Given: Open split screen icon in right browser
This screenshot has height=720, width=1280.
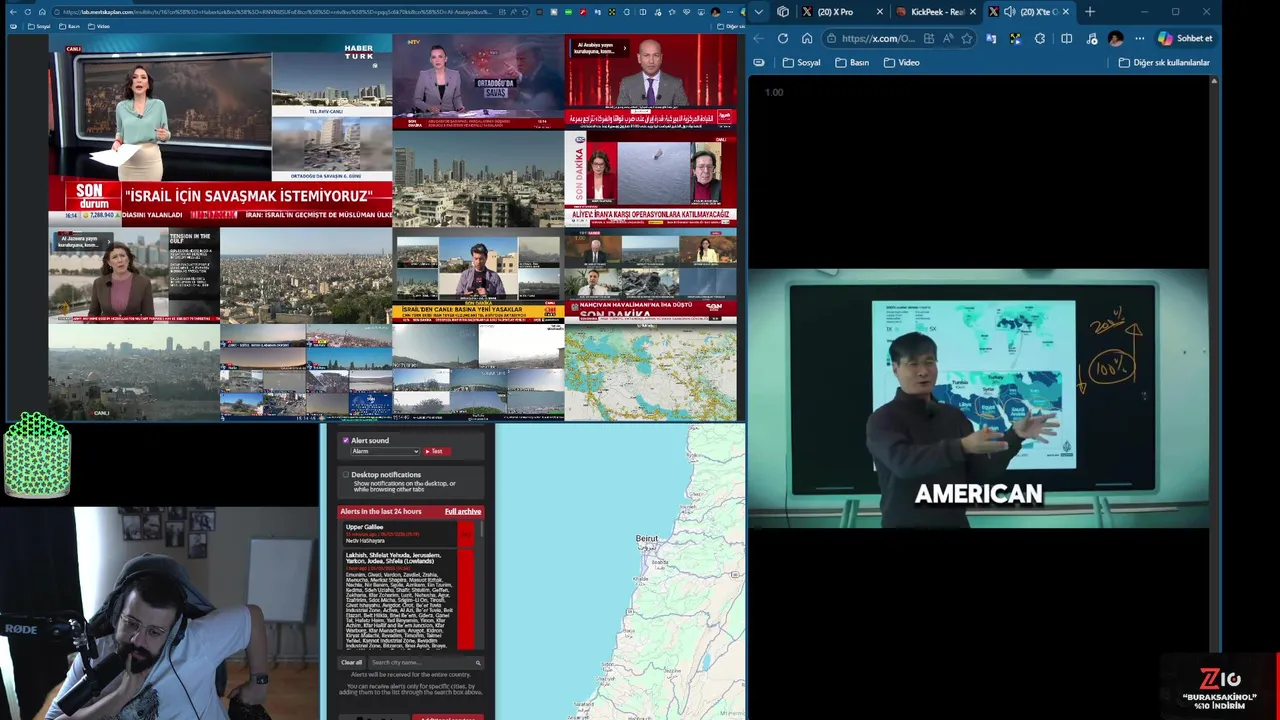Looking at the screenshot, I should tap(1066, 38).
